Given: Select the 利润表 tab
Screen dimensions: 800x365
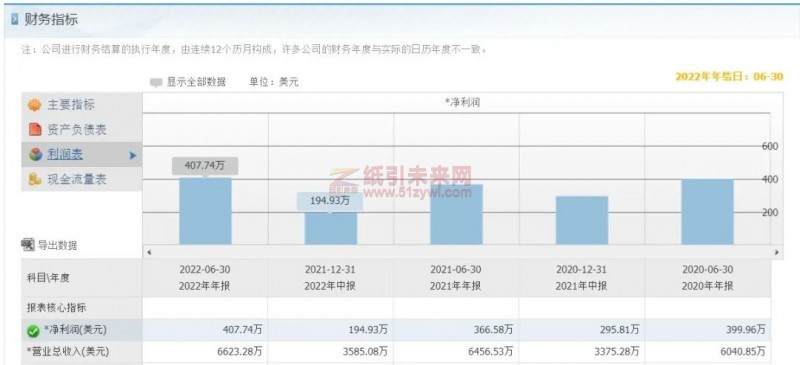Looking at the screenshot, I should pos(82,155).
